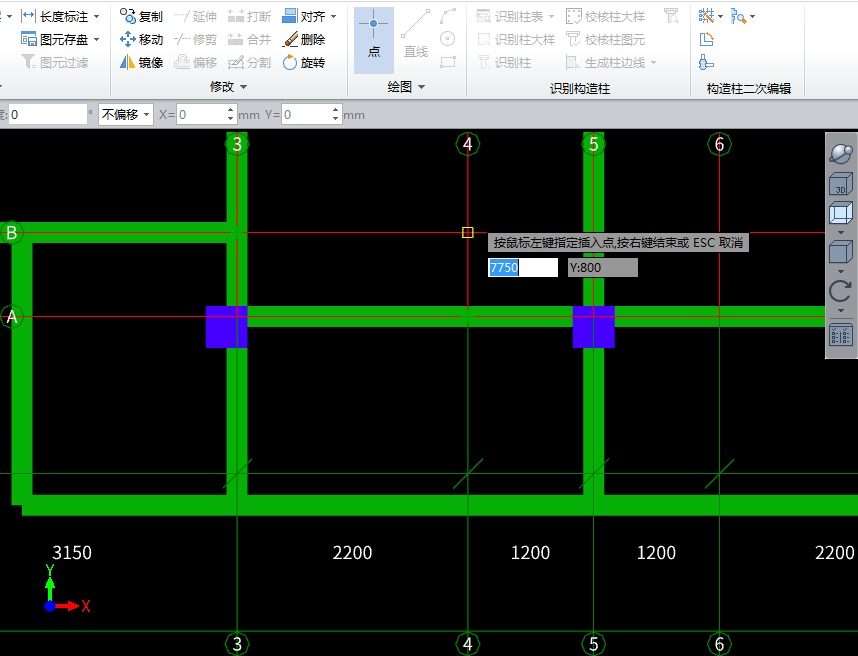Click the second top icon in 构造柱二次编辑
Screen dimensions: 858x656
739,16
